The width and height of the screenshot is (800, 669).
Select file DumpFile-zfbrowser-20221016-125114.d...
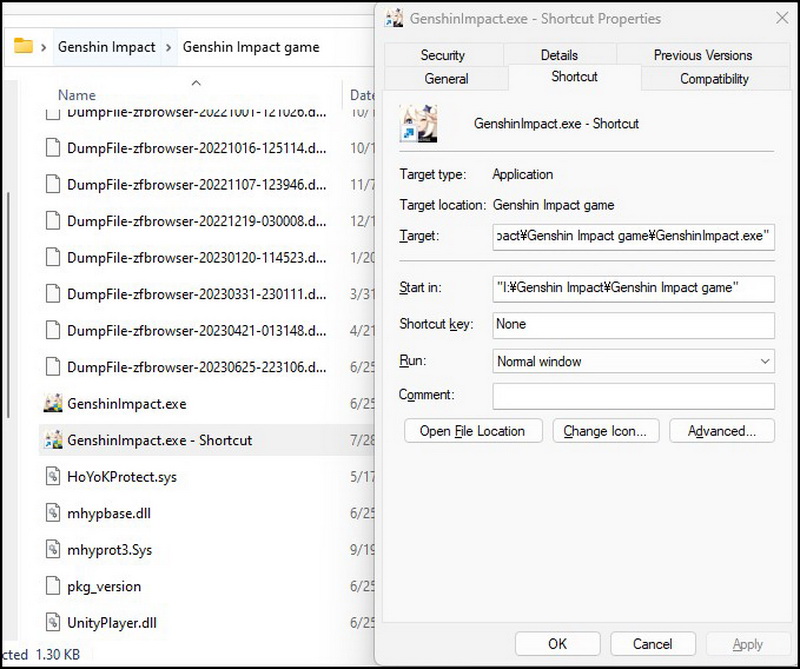(x=196, y=148)
